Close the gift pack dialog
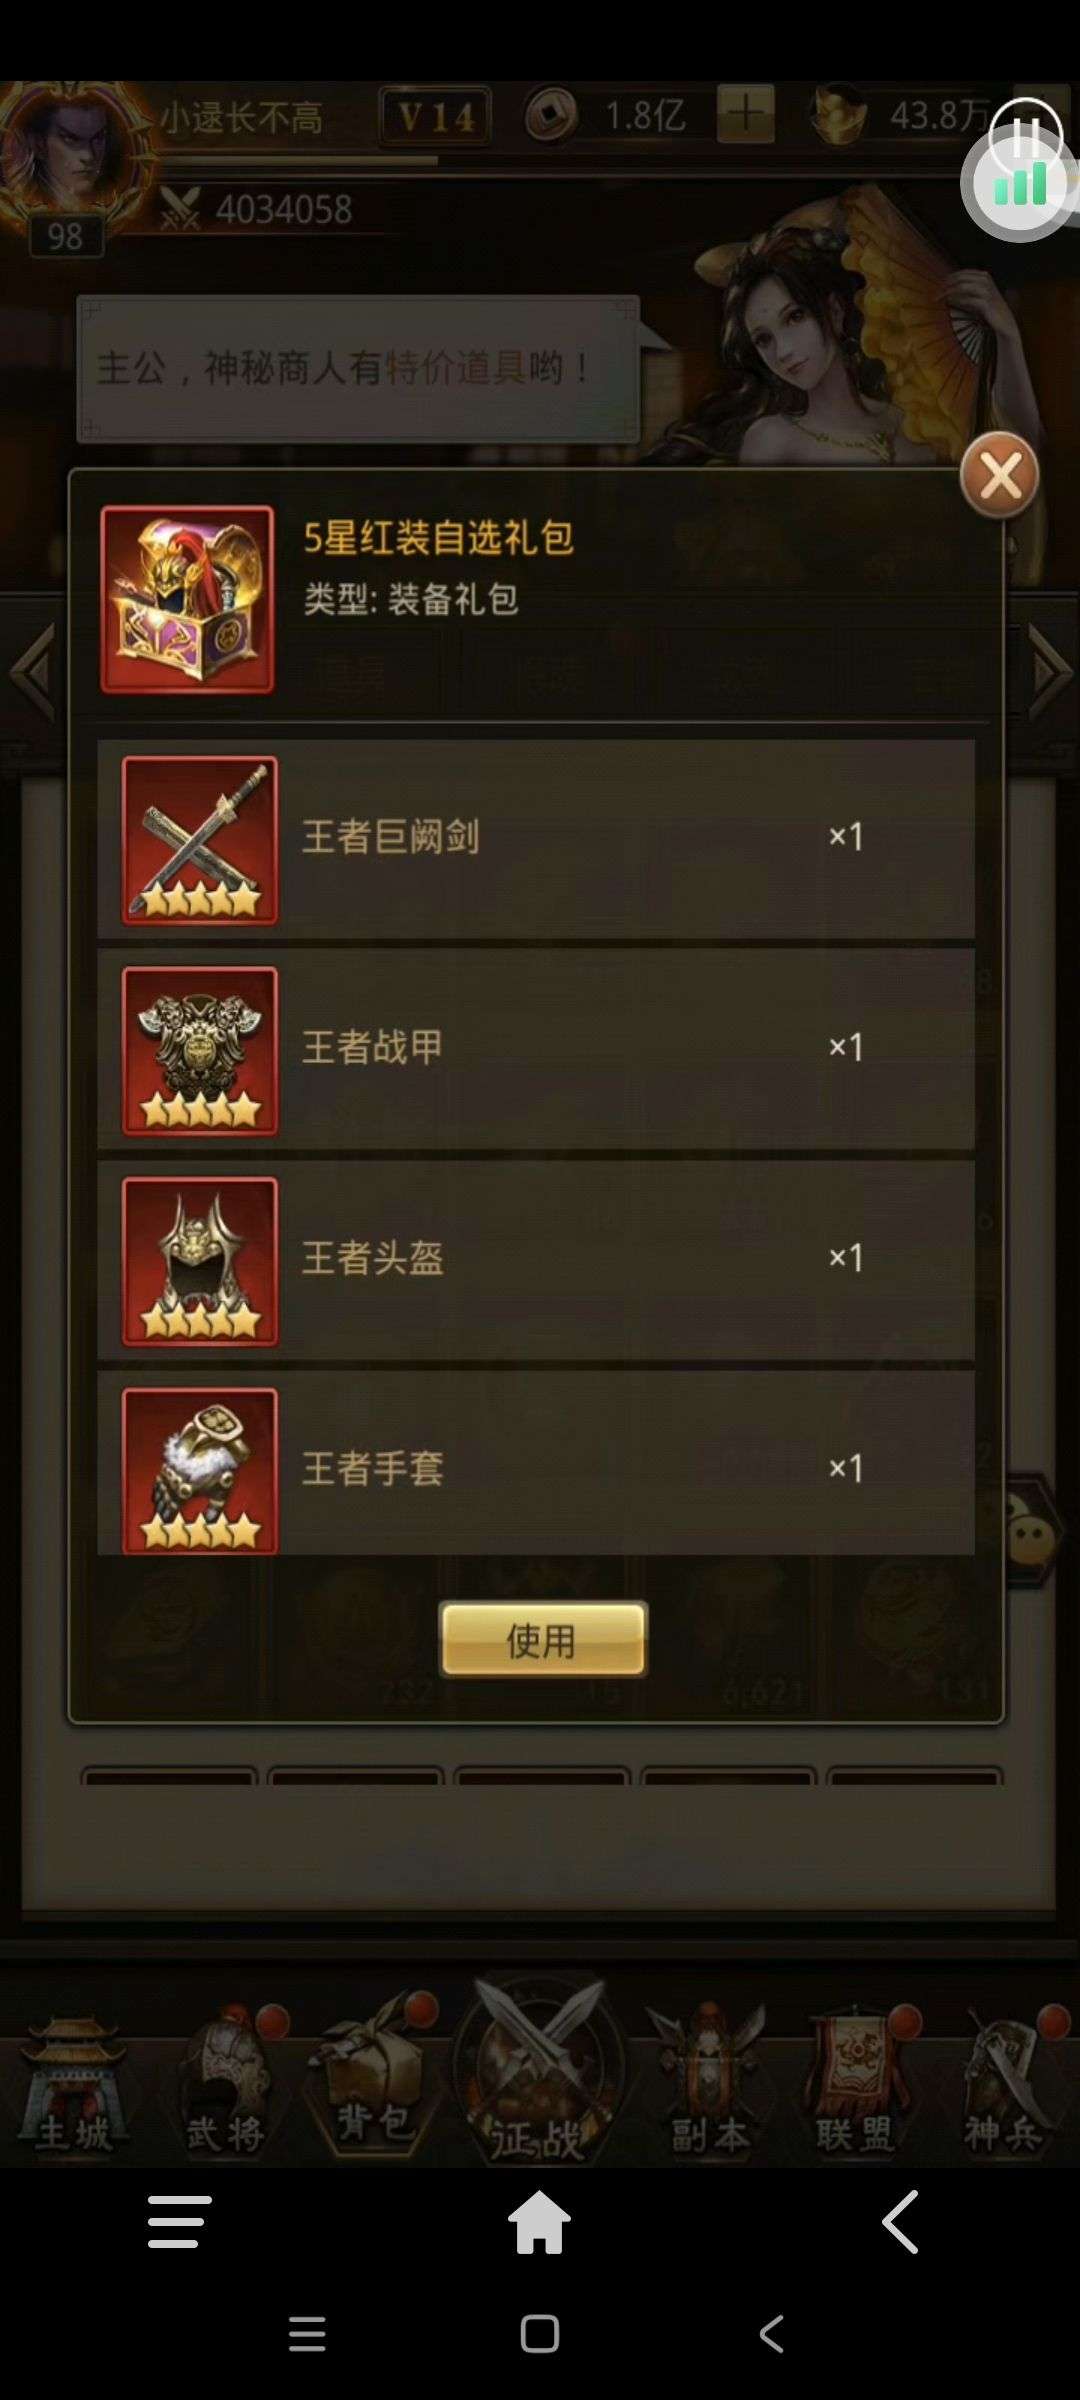Image resolution: width=1080 pixels, height=2400 pixels. pos(1000,475)
